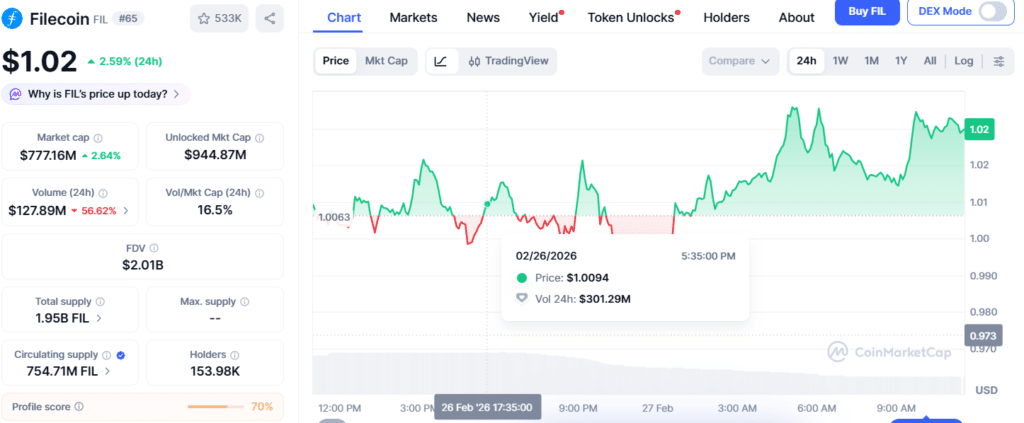Click the 153.98K holders value
The height and width of the screenshot is (423, 1024).
pyautogui.click(x=215, y=371)
